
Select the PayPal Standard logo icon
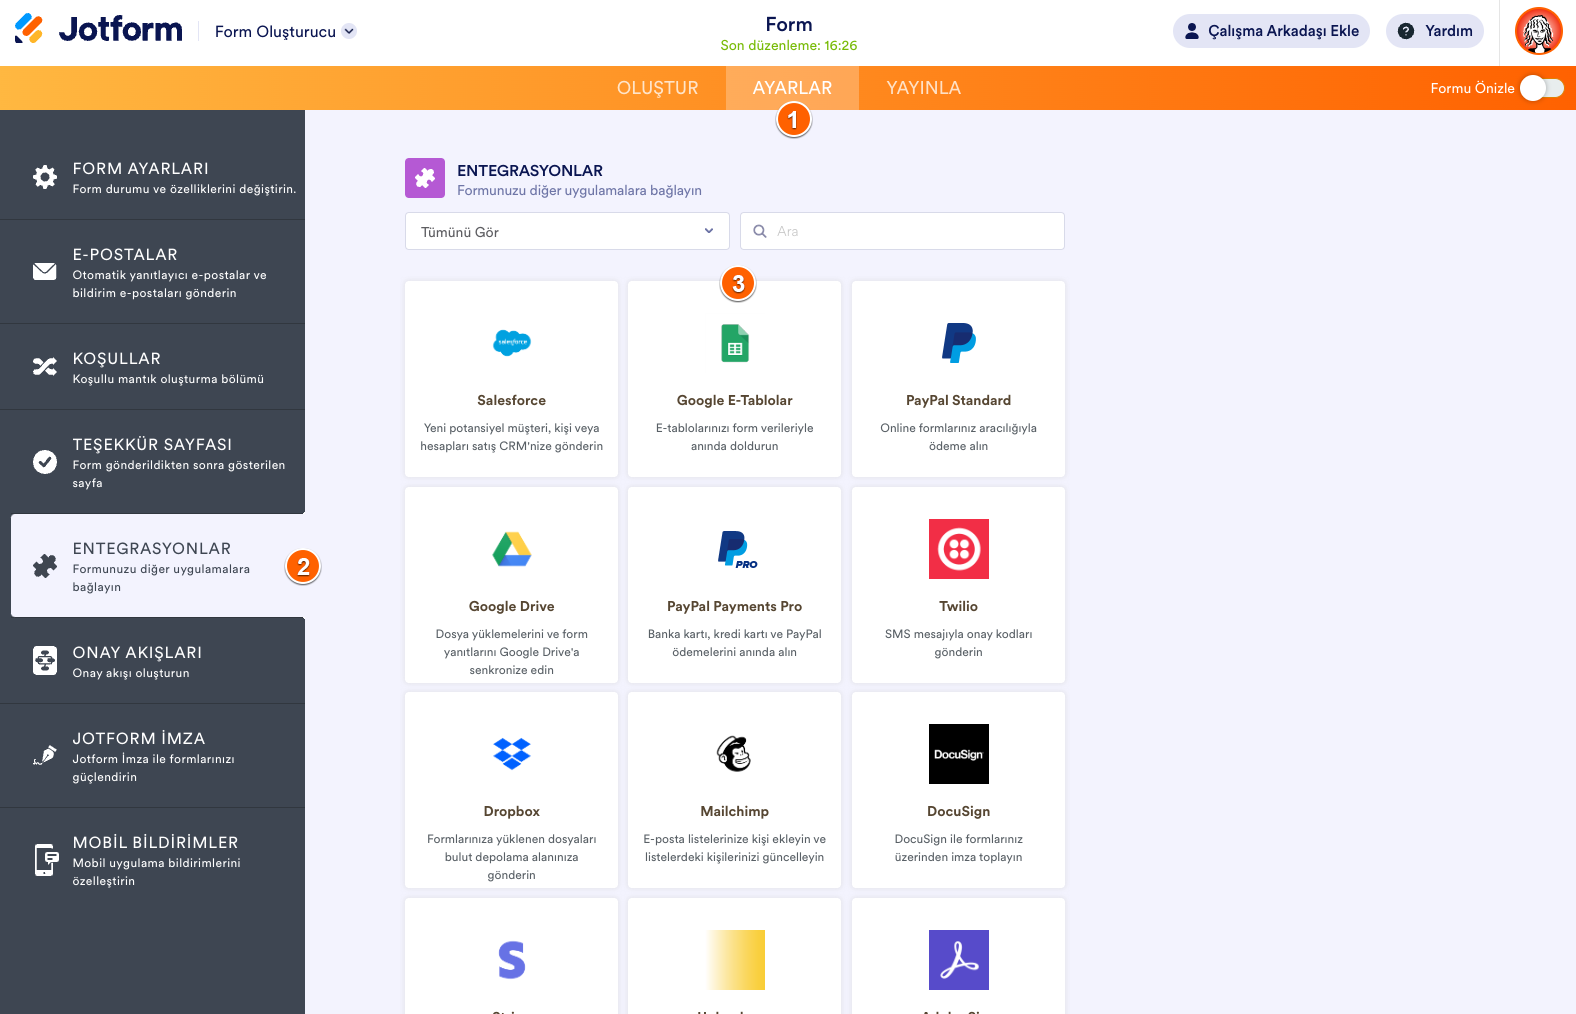[x=958, y=343]
